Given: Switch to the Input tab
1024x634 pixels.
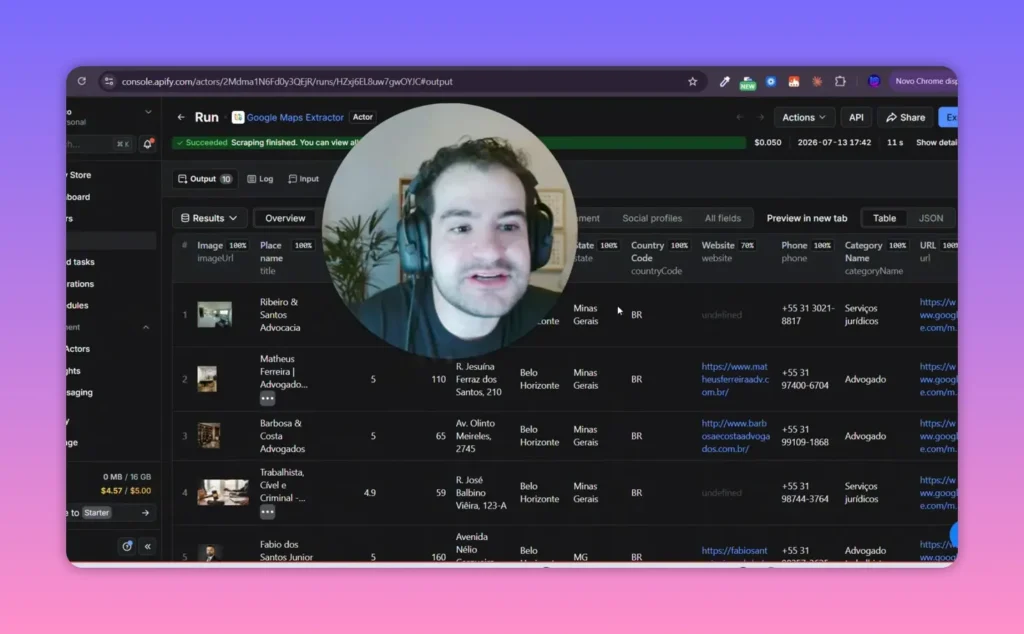Looking at the screenshot, I should click(x=304, y=179).
